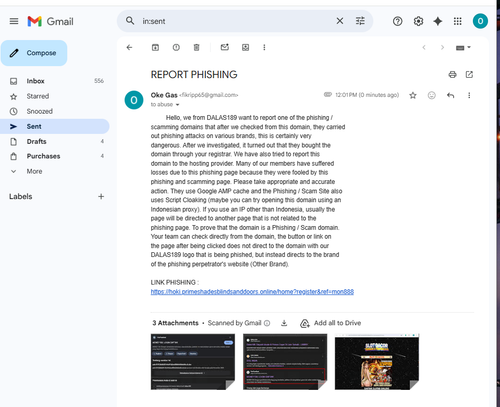Open the Inbox folder
The width and height of the screenshot is (500, 407).
tap(55, 81)
